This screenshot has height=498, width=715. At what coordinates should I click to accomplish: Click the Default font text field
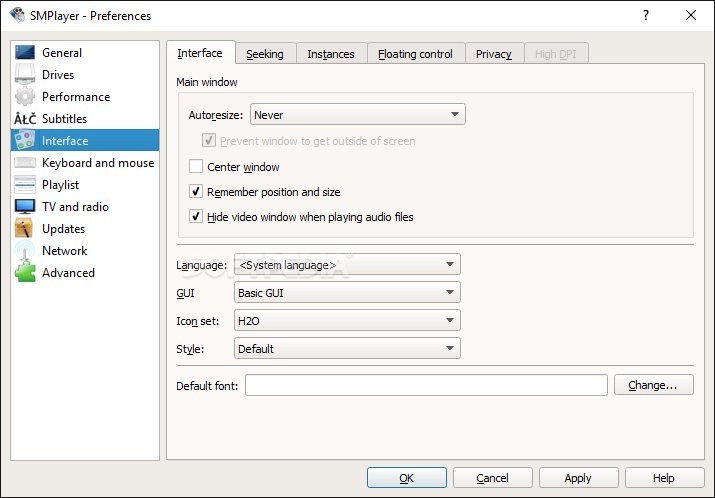[x=426, y=385]
